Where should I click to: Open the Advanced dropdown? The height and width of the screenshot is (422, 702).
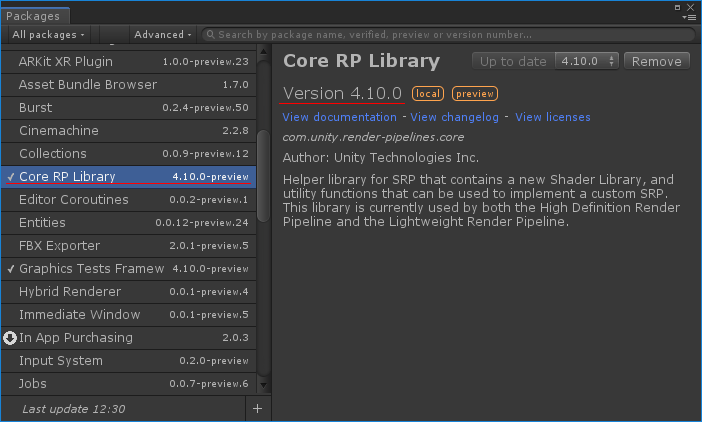(163, 34)
